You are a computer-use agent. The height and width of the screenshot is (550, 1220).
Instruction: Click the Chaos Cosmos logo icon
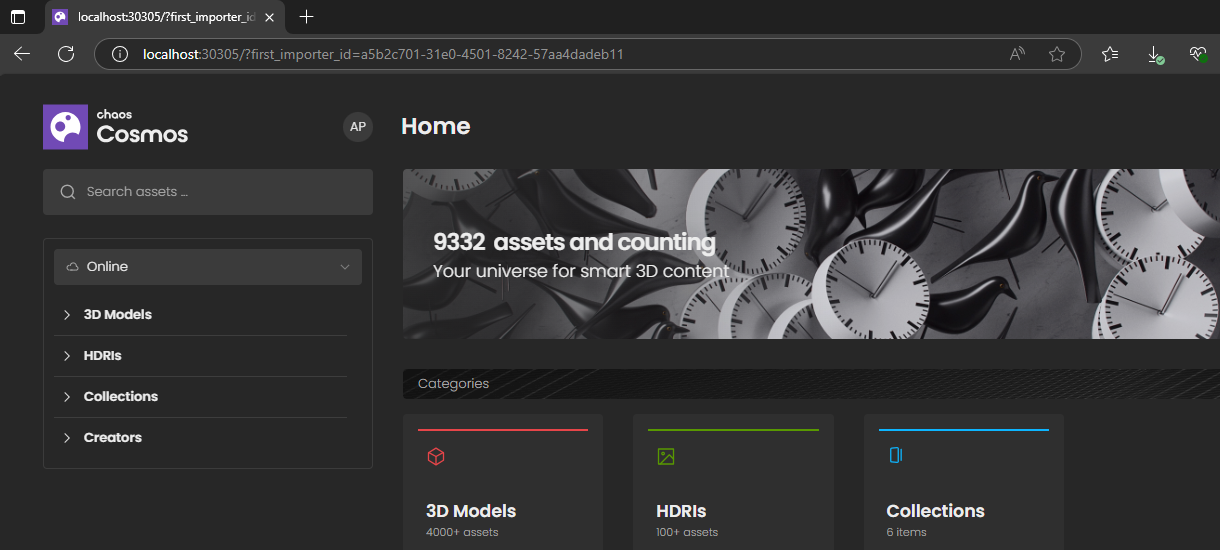[x=66, y=127]
